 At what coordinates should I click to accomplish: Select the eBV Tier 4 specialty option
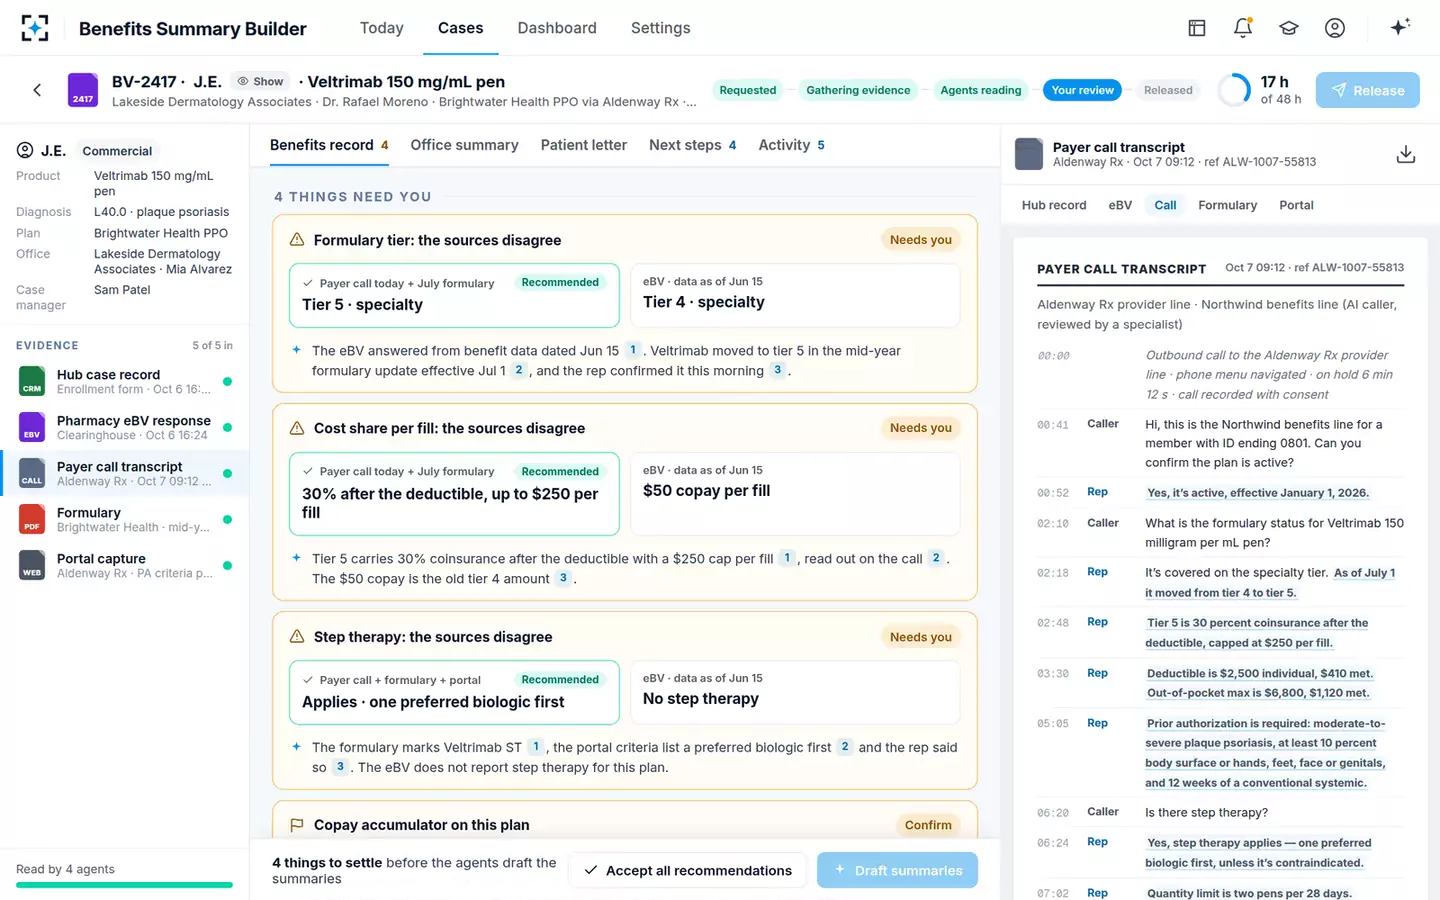795,295
